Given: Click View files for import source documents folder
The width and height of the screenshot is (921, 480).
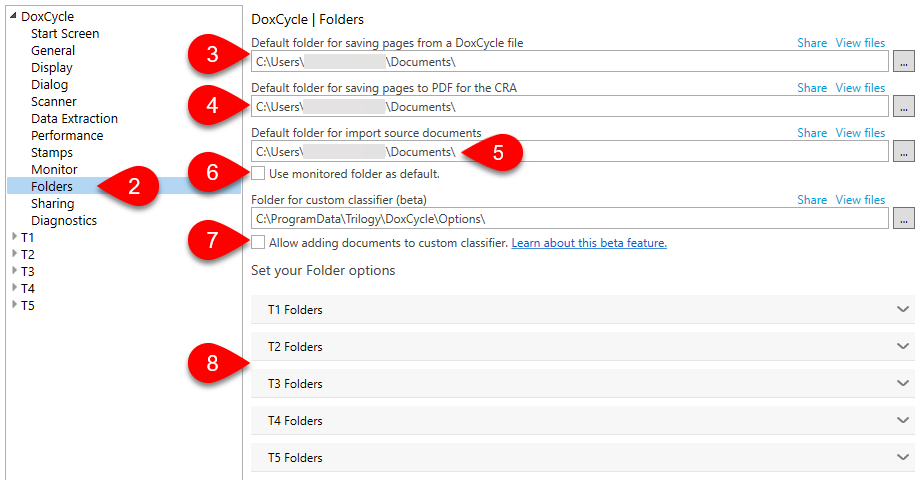Looking at the screenshot, I should click(x=860, y=133).
